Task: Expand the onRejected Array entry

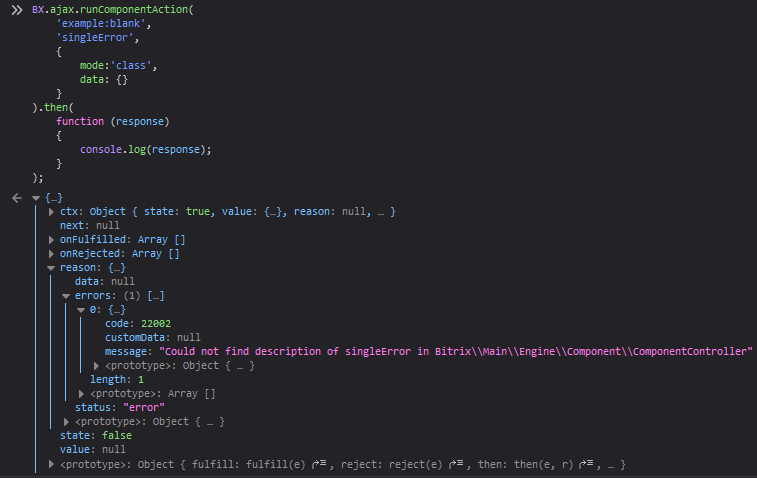Action: tap(51, 254)
